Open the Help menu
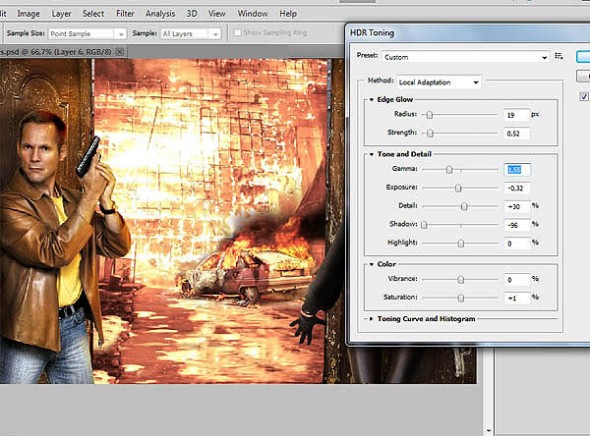Image resolution: width=590 pixels, height=436 pixels. (x=288, y=14)
